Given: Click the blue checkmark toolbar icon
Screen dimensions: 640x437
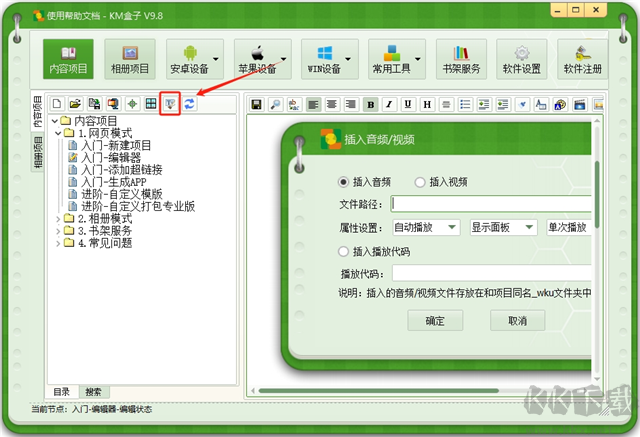Looking at the screenshot, I should coord(522,105).
